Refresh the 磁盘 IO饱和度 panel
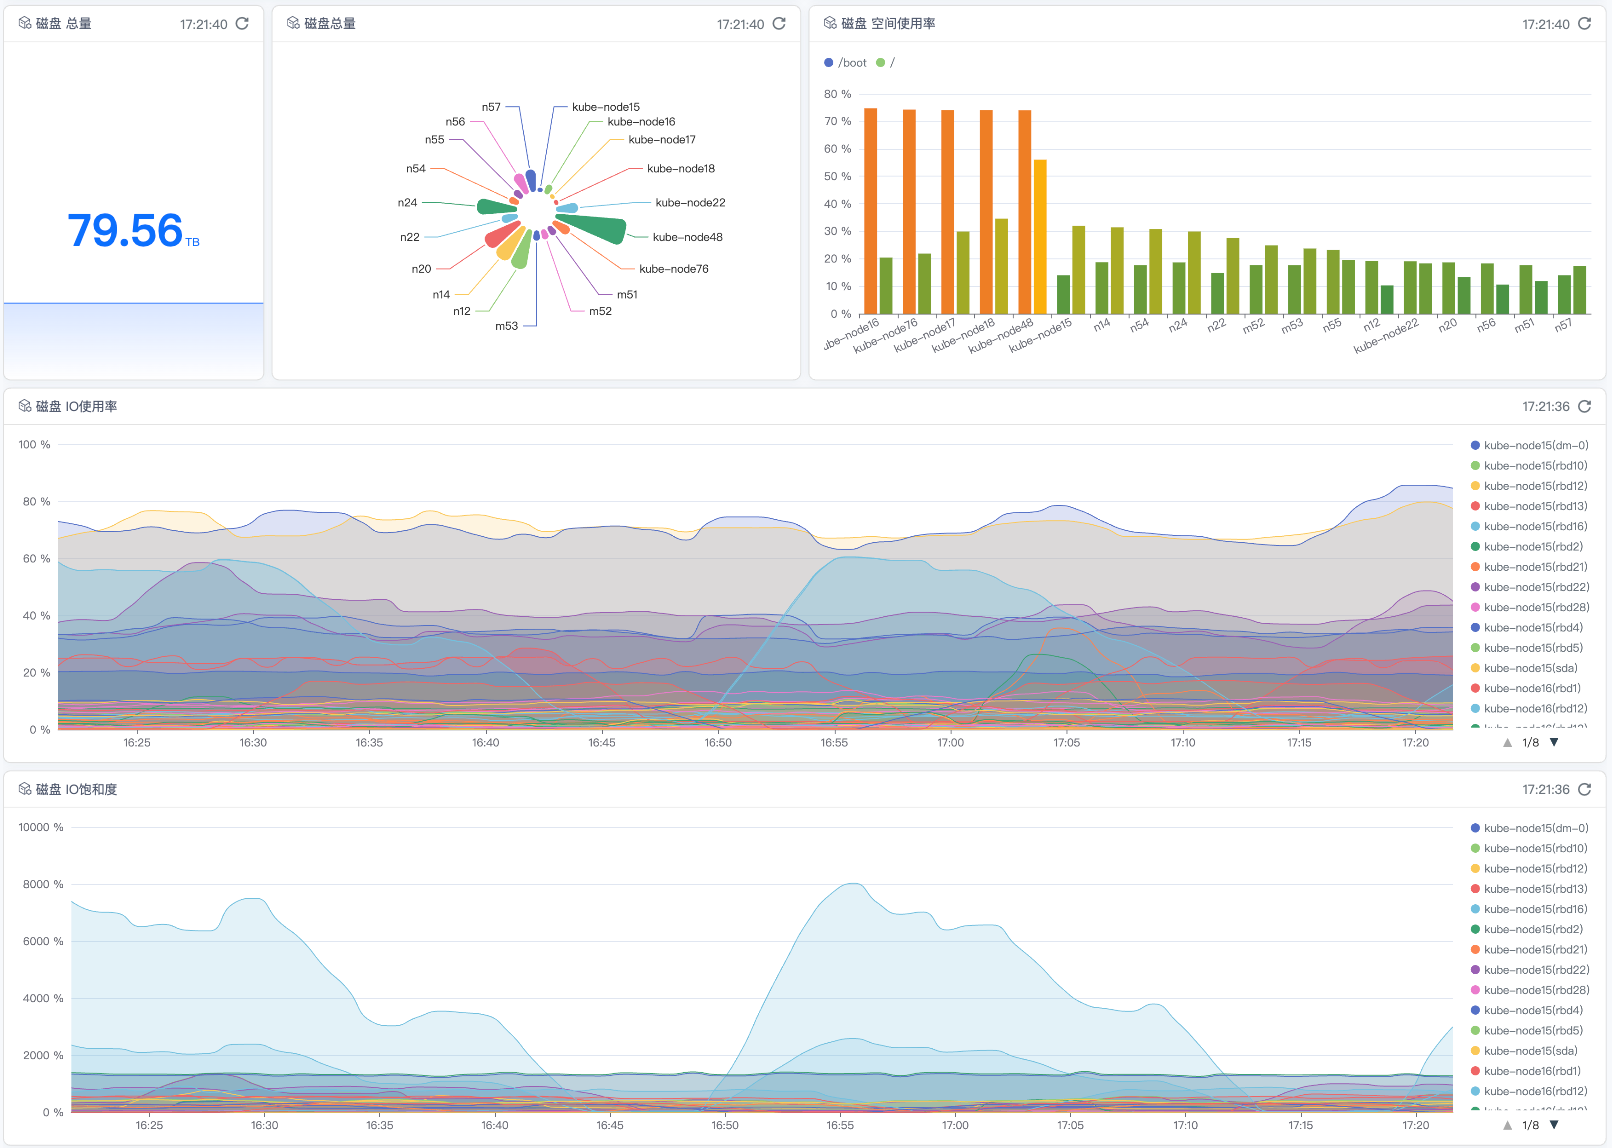Screen dimensions: 1612x1148 point(1584,790)
